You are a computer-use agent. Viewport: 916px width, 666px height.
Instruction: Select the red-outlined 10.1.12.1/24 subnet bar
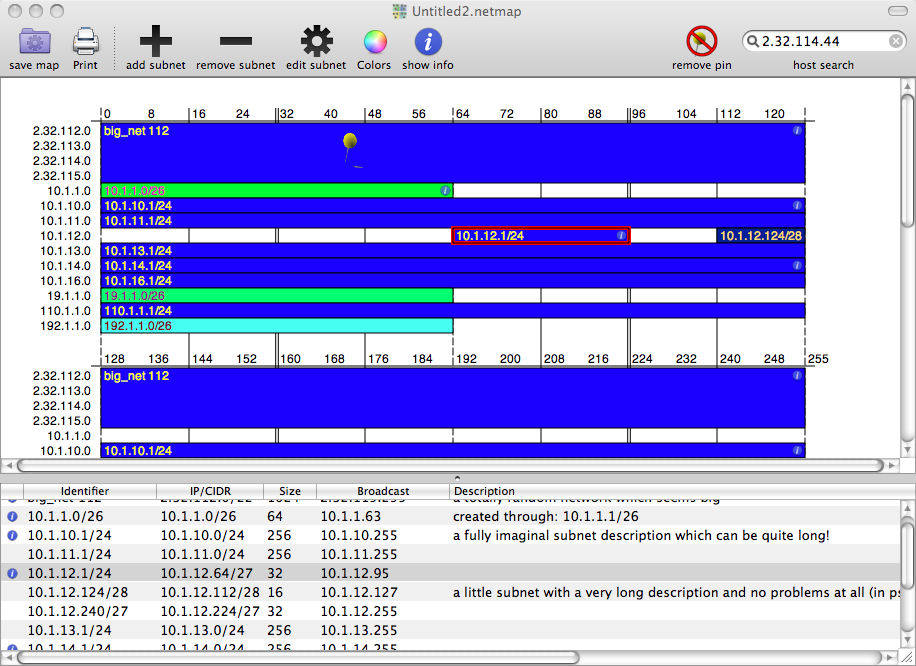tap(540, 235)
